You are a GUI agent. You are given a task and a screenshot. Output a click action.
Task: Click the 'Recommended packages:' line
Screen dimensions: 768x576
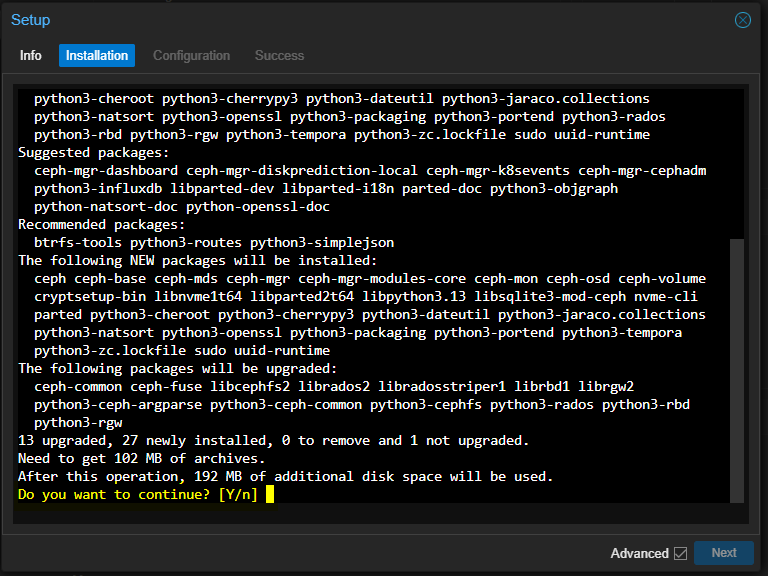pos(102,224)
